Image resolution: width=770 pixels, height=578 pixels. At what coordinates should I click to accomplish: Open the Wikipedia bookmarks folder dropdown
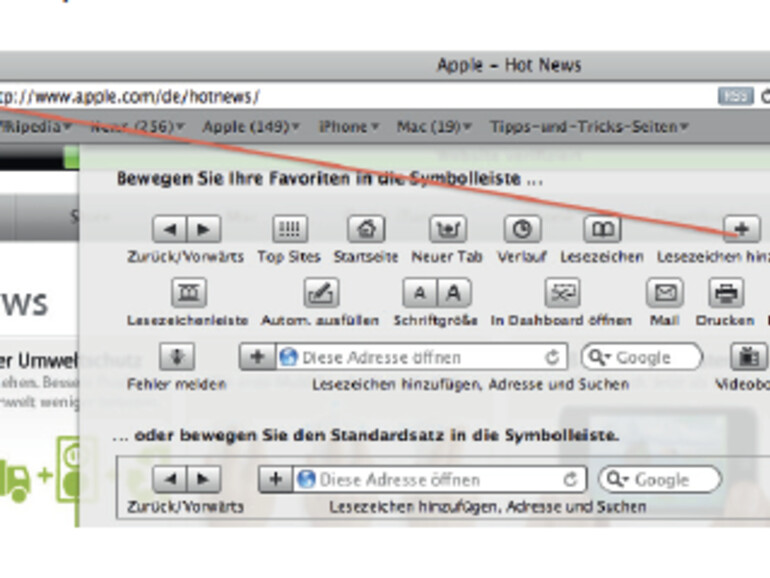[37, 127]
